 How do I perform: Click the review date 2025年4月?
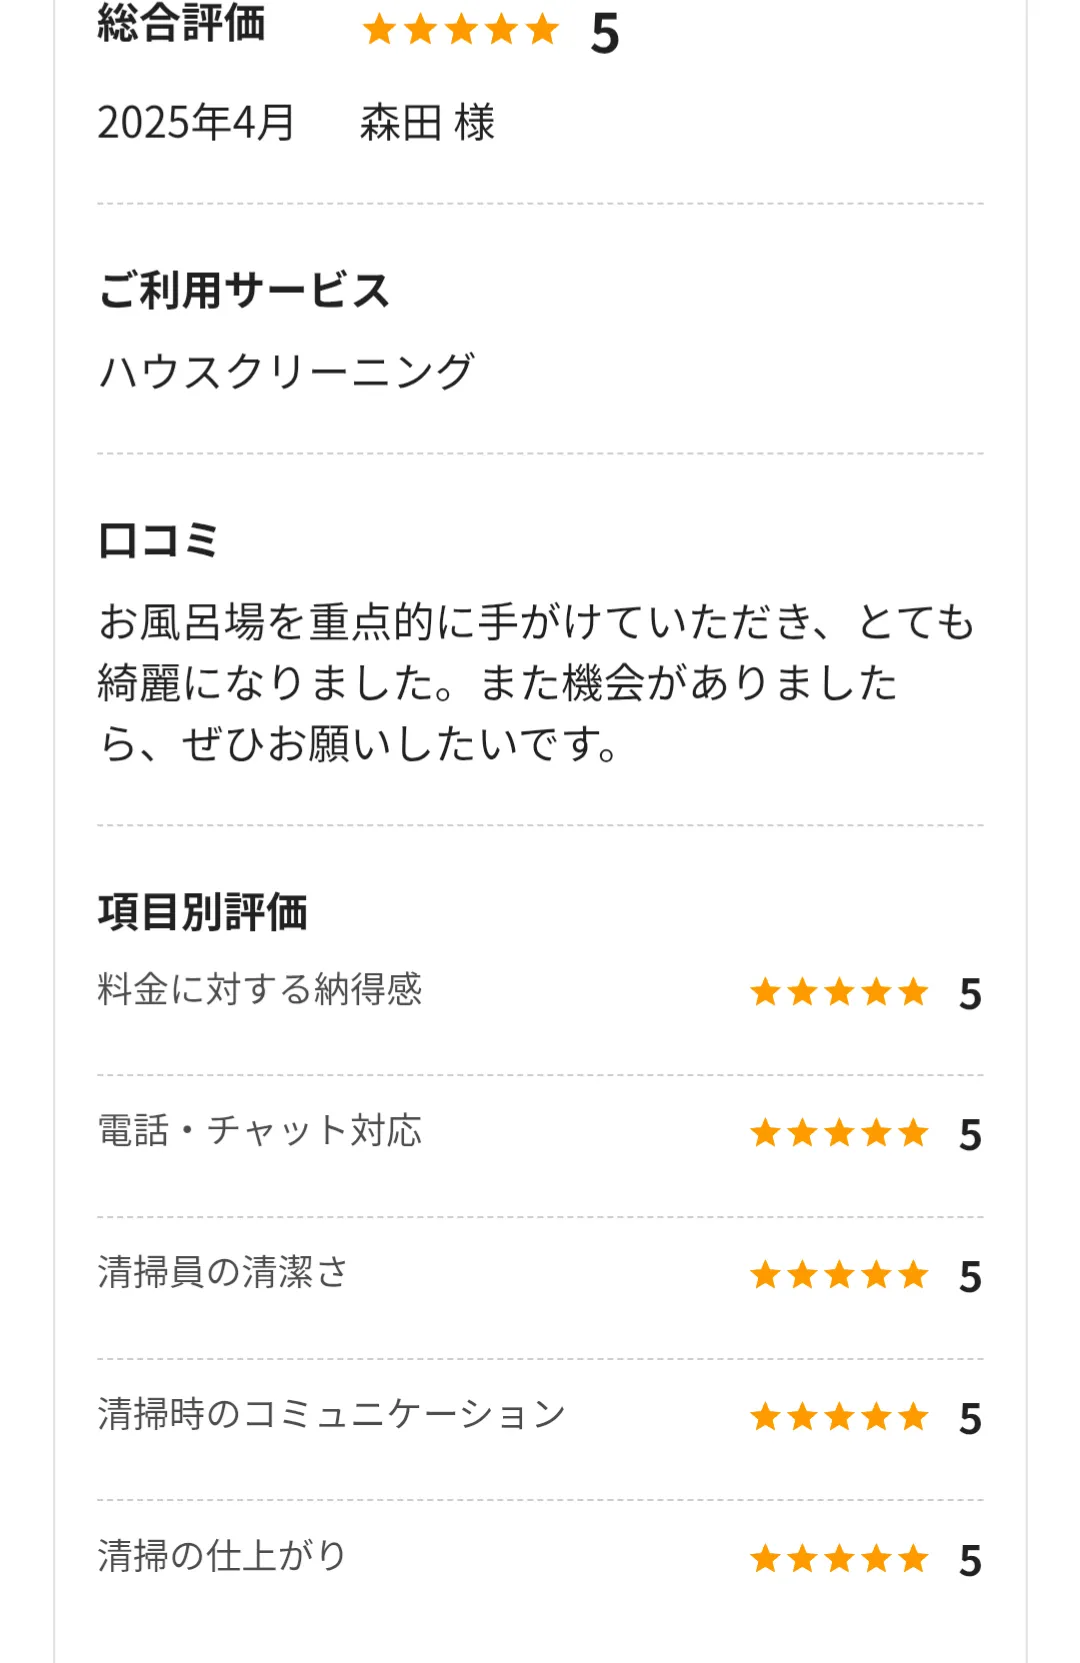196,123
